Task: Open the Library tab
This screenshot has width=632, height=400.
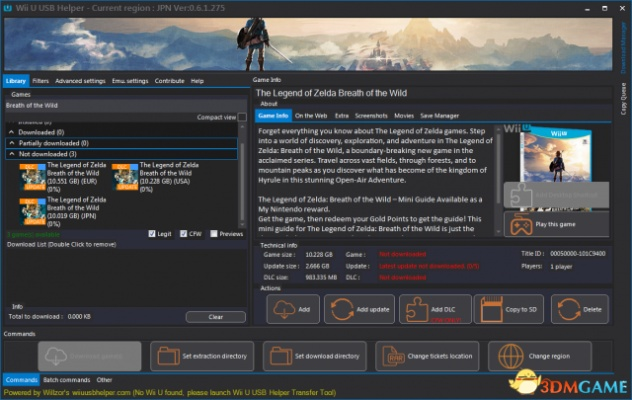Action: click(16, 81)
